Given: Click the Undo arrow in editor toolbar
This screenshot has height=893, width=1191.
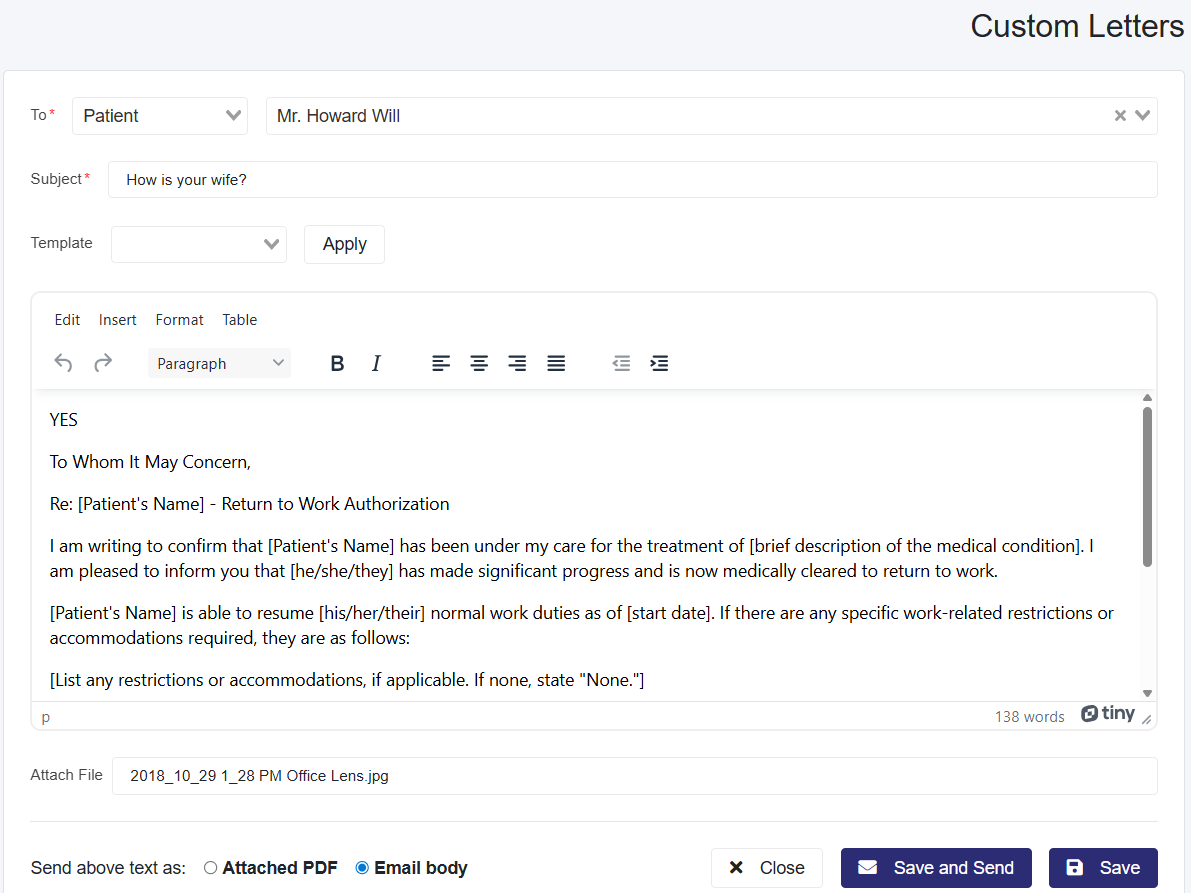Looking at the screenshot, I should click(x=63, y=363).
